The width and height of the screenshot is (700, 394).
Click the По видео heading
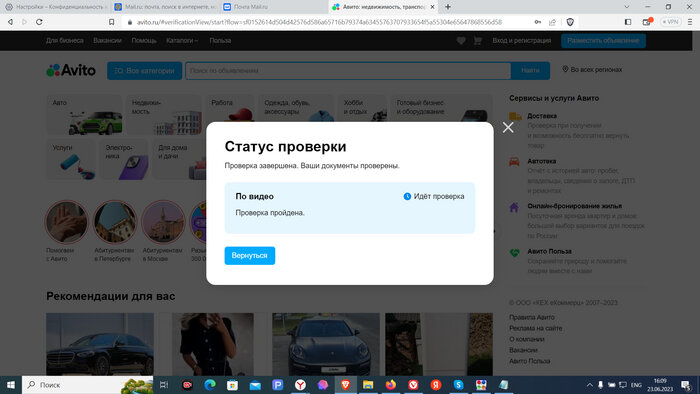tap(254, 196)
